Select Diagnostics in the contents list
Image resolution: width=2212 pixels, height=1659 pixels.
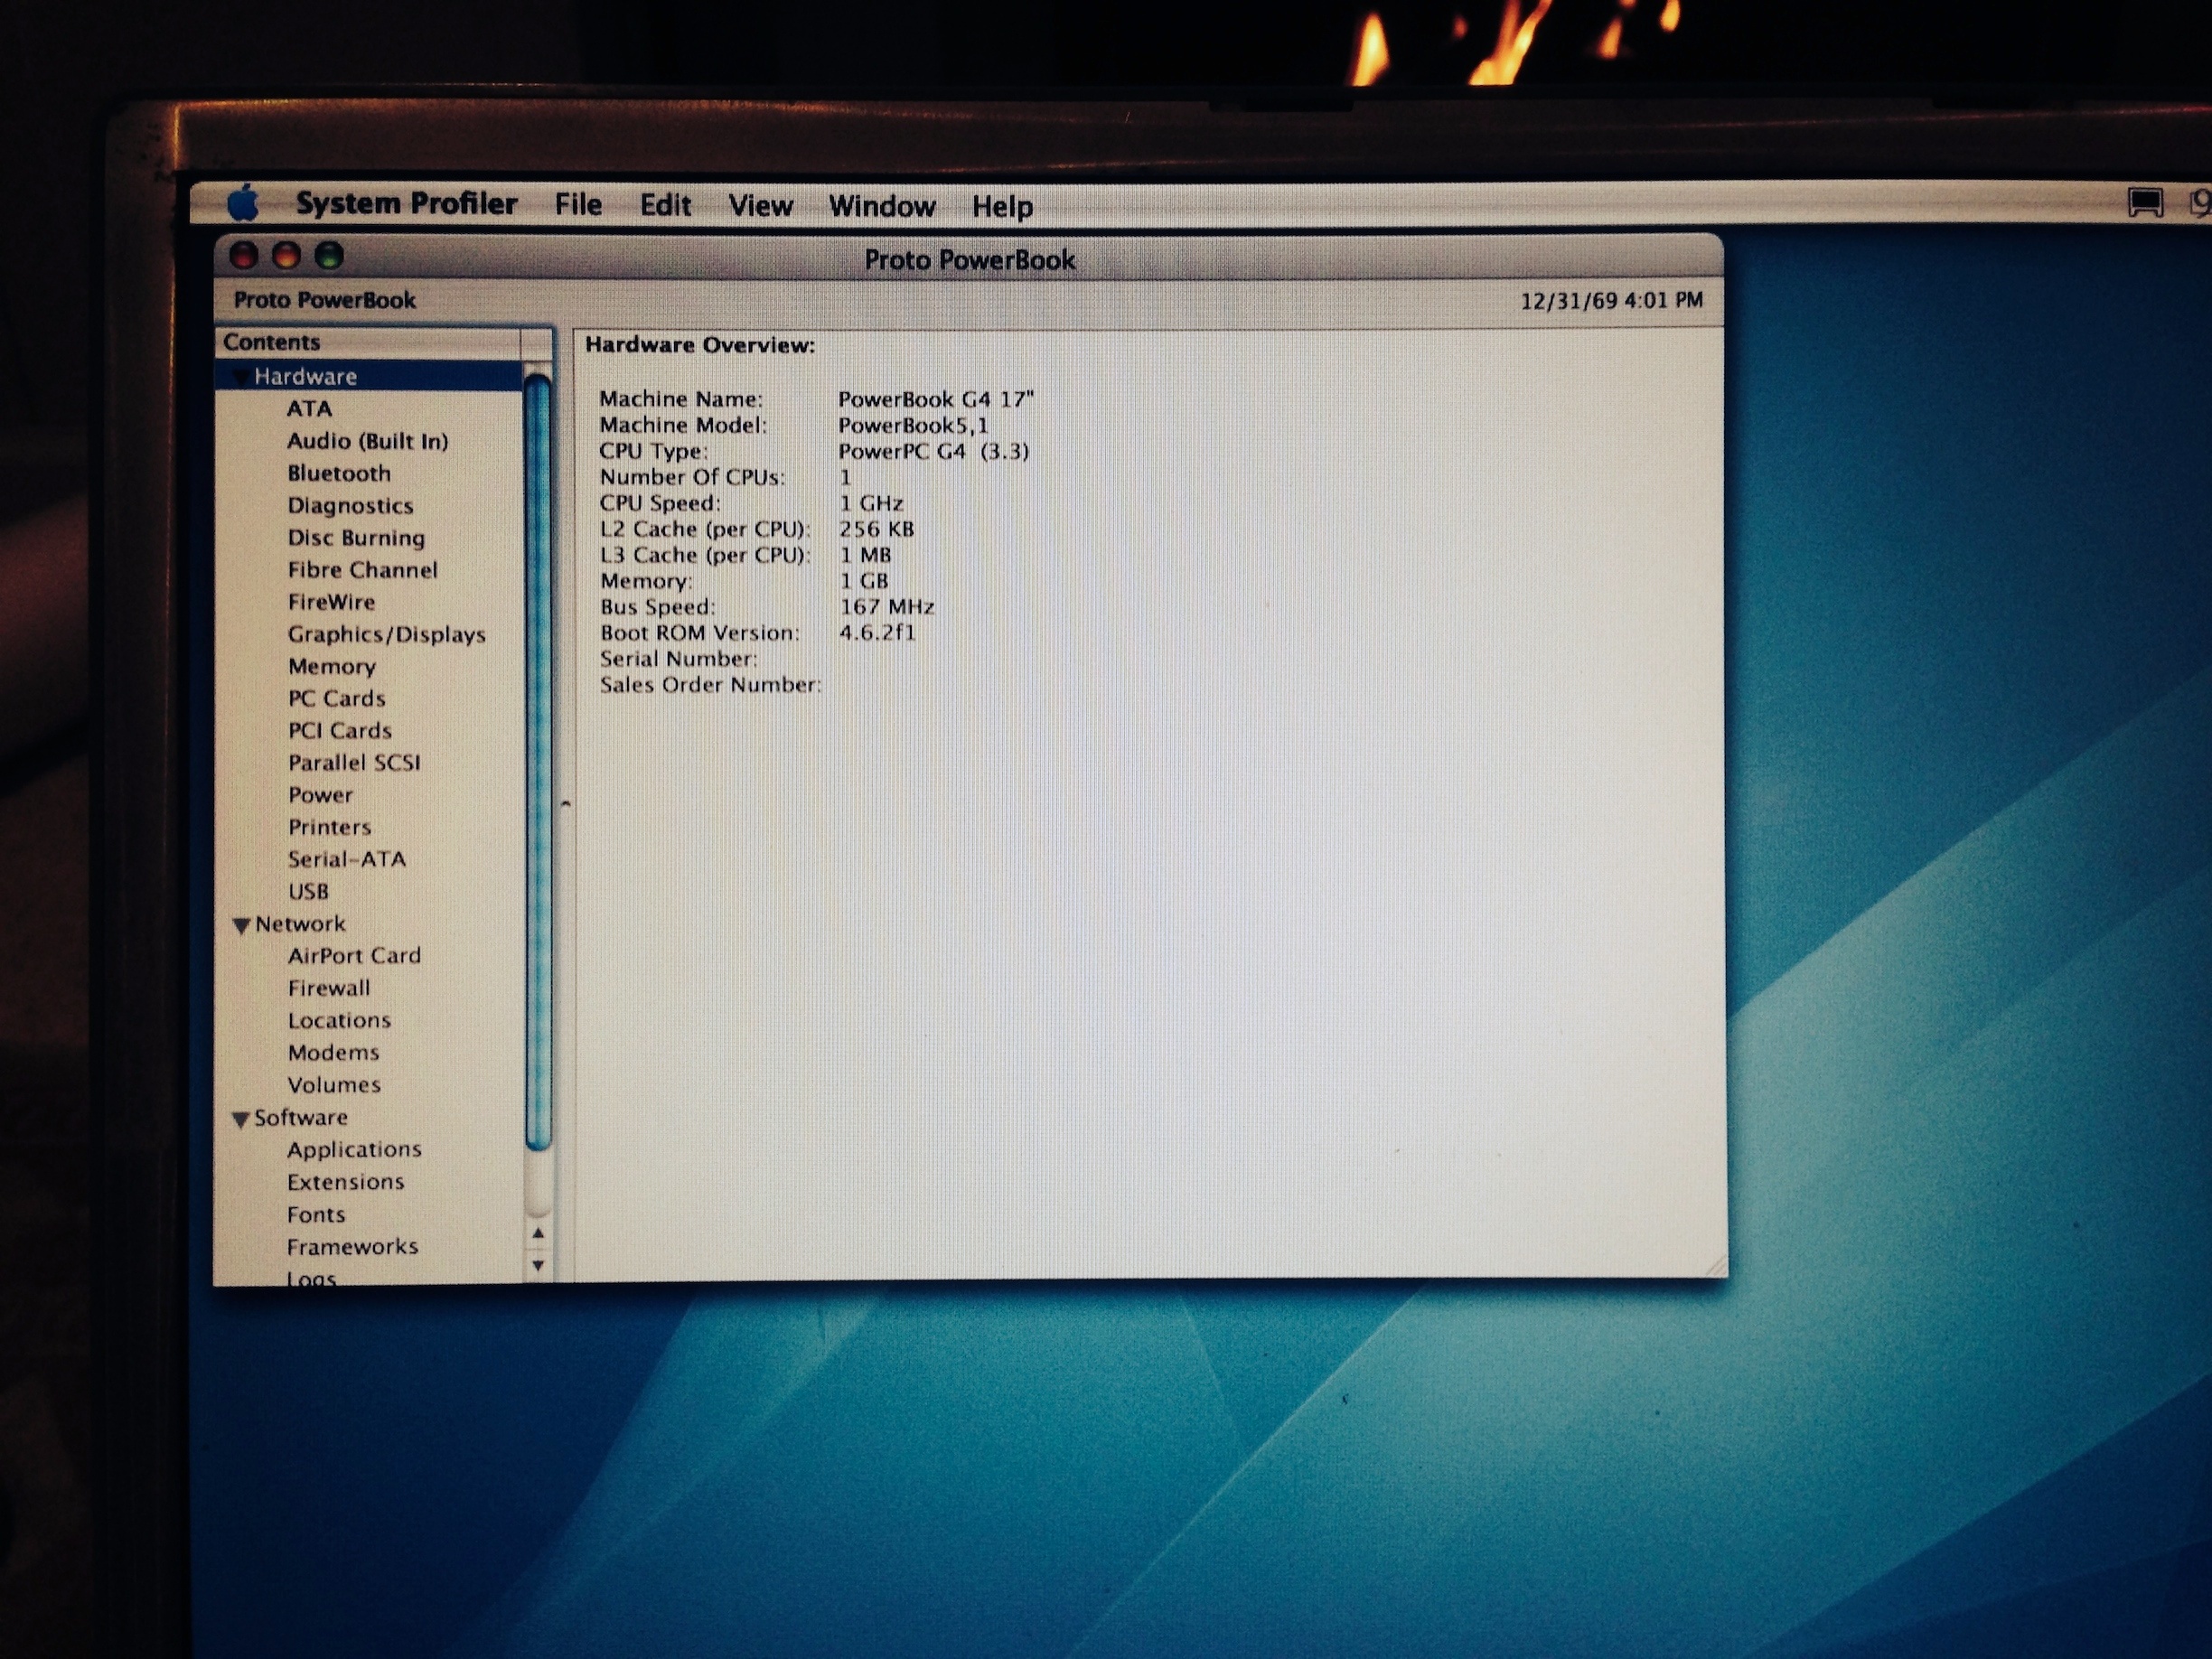click(x=350, y=506)
